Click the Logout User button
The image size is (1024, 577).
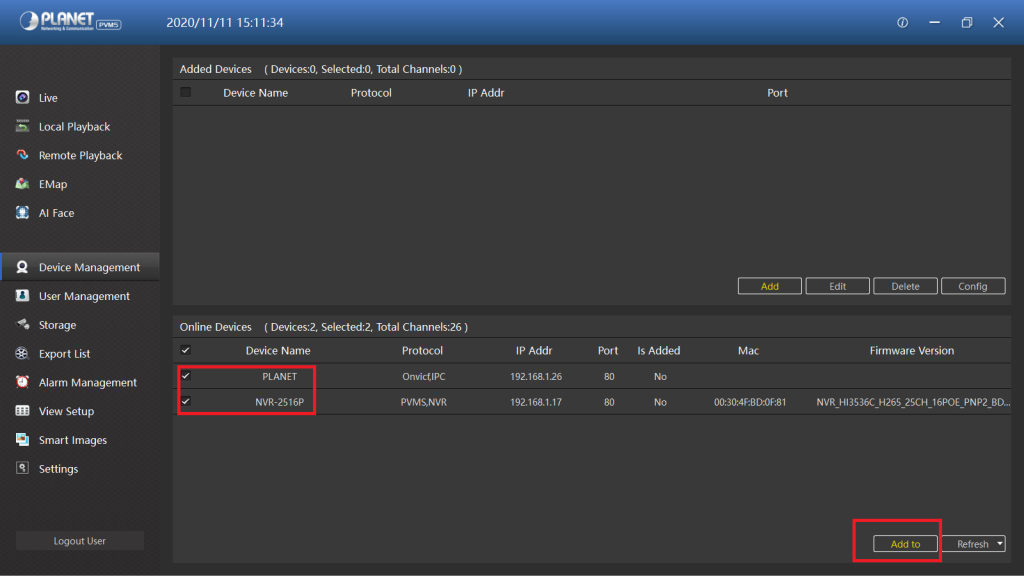80,540
